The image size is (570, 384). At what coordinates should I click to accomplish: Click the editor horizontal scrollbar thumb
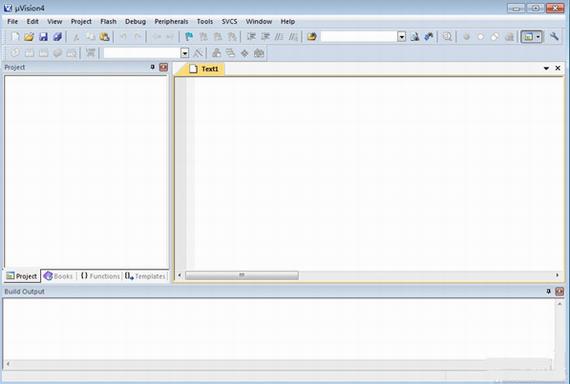point(242,275)
